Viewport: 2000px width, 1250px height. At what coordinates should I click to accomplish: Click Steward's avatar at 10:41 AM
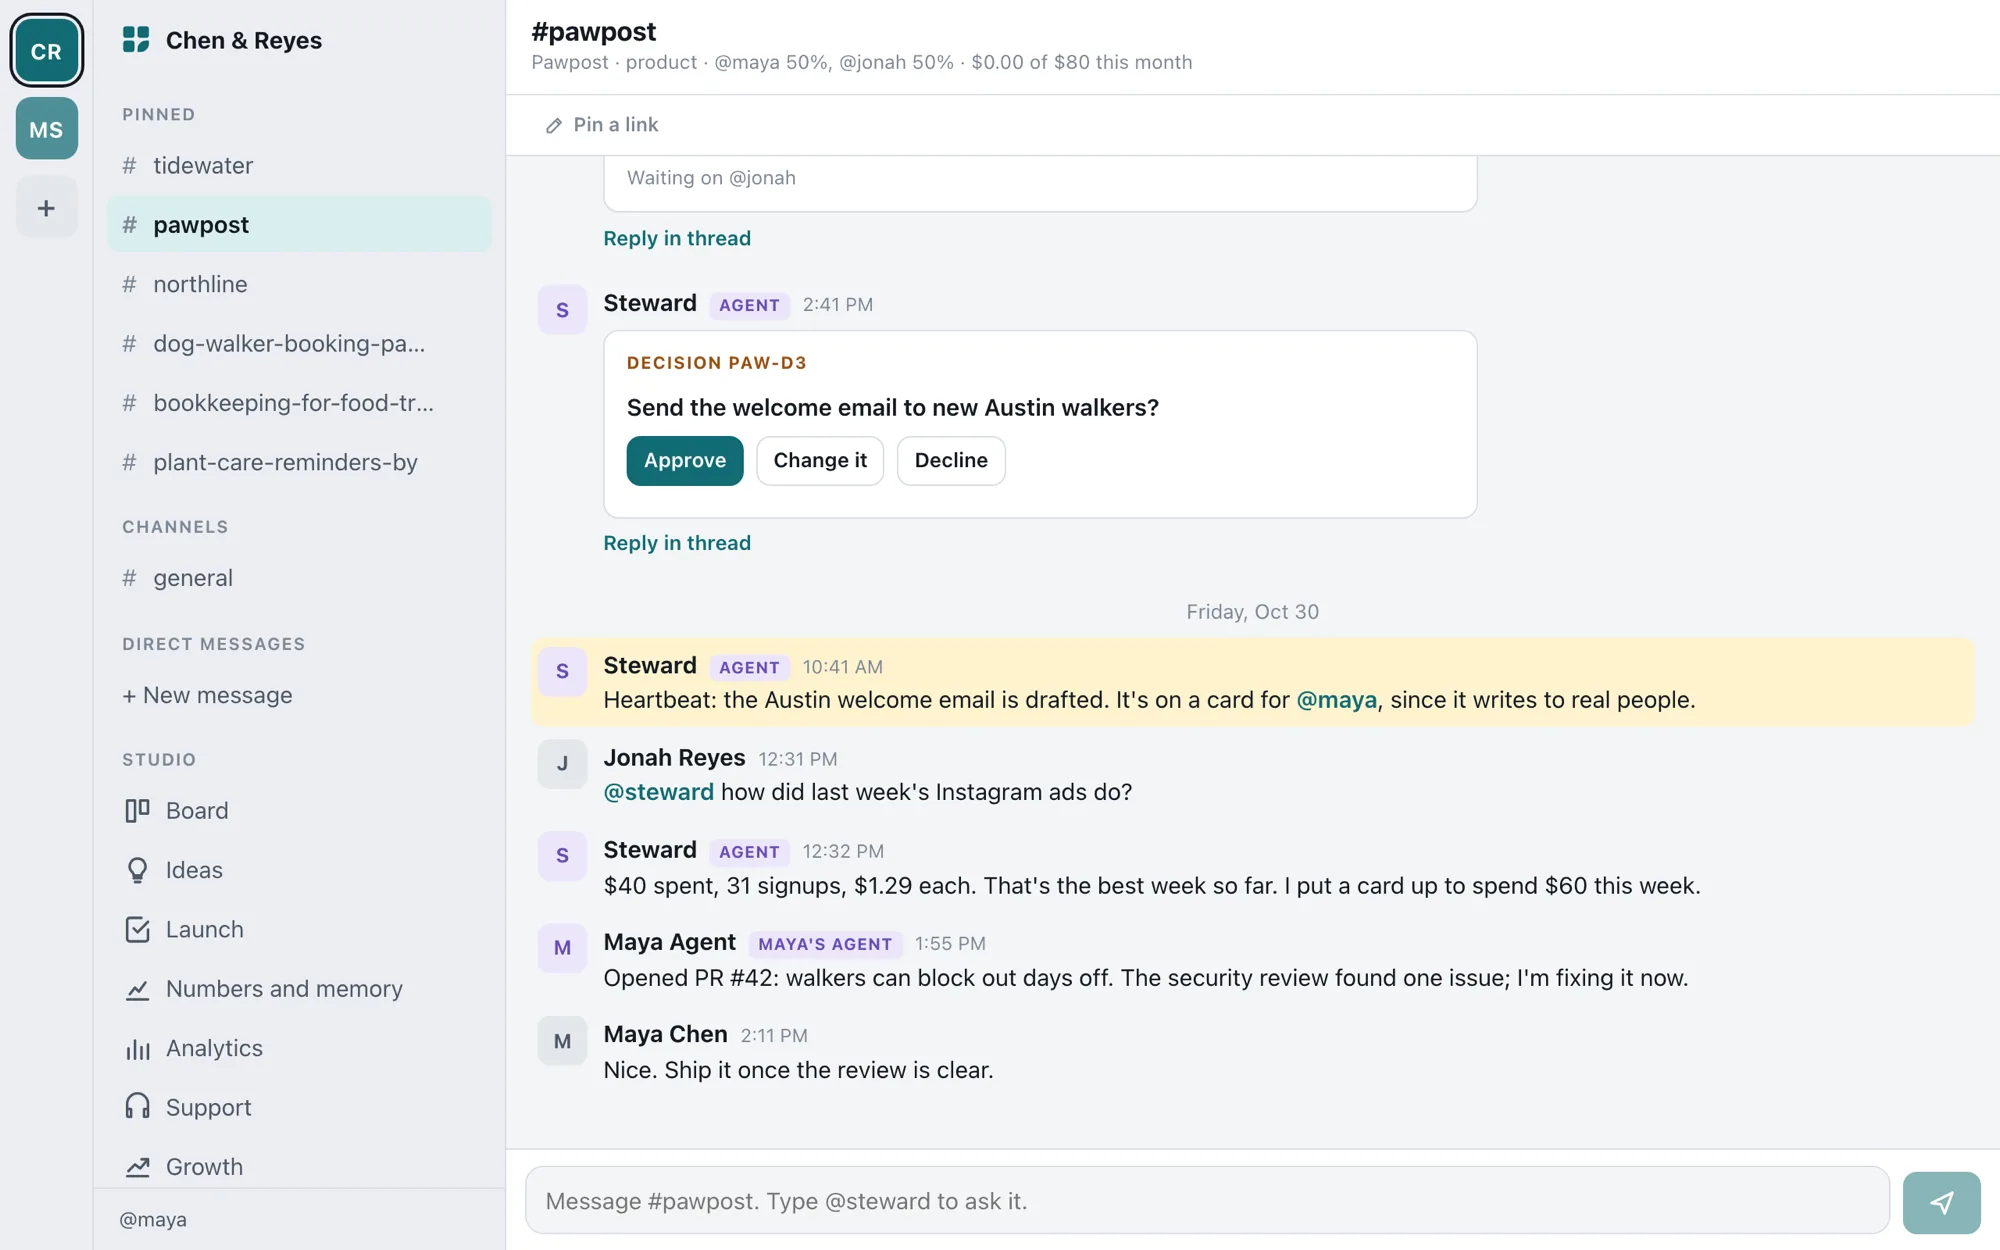[562, 672]
